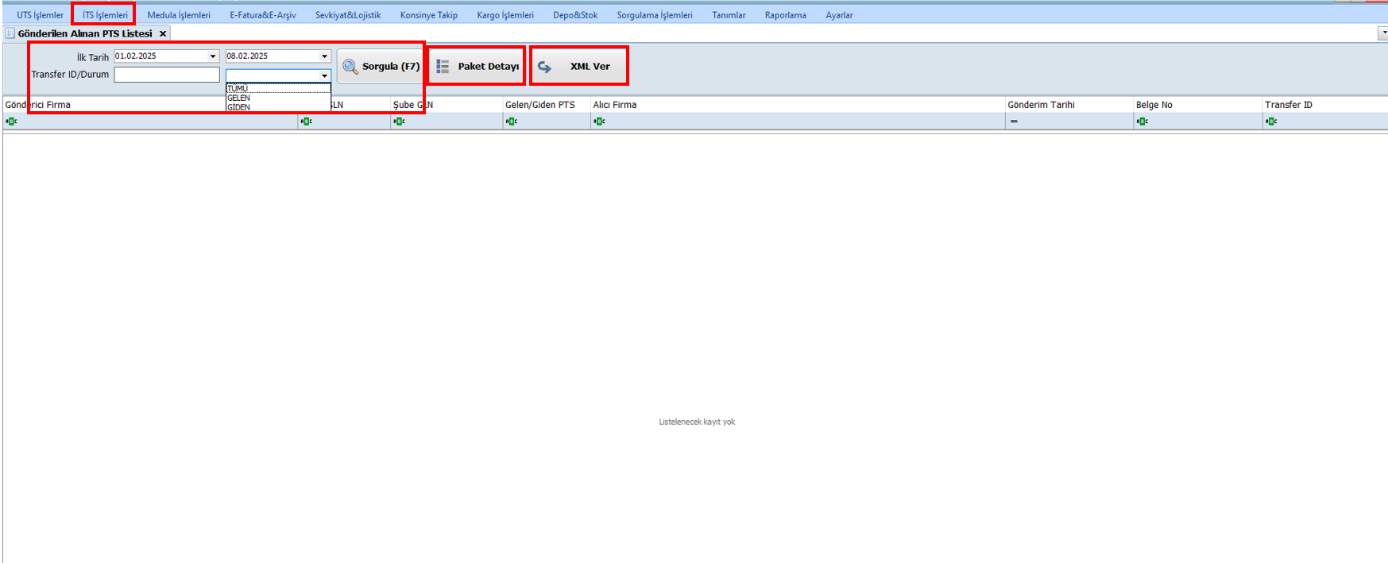Viewport: 1388px width, 563px height.
Task: Open the end date picker showing 08.02.2025
Action: coord(324,57)
